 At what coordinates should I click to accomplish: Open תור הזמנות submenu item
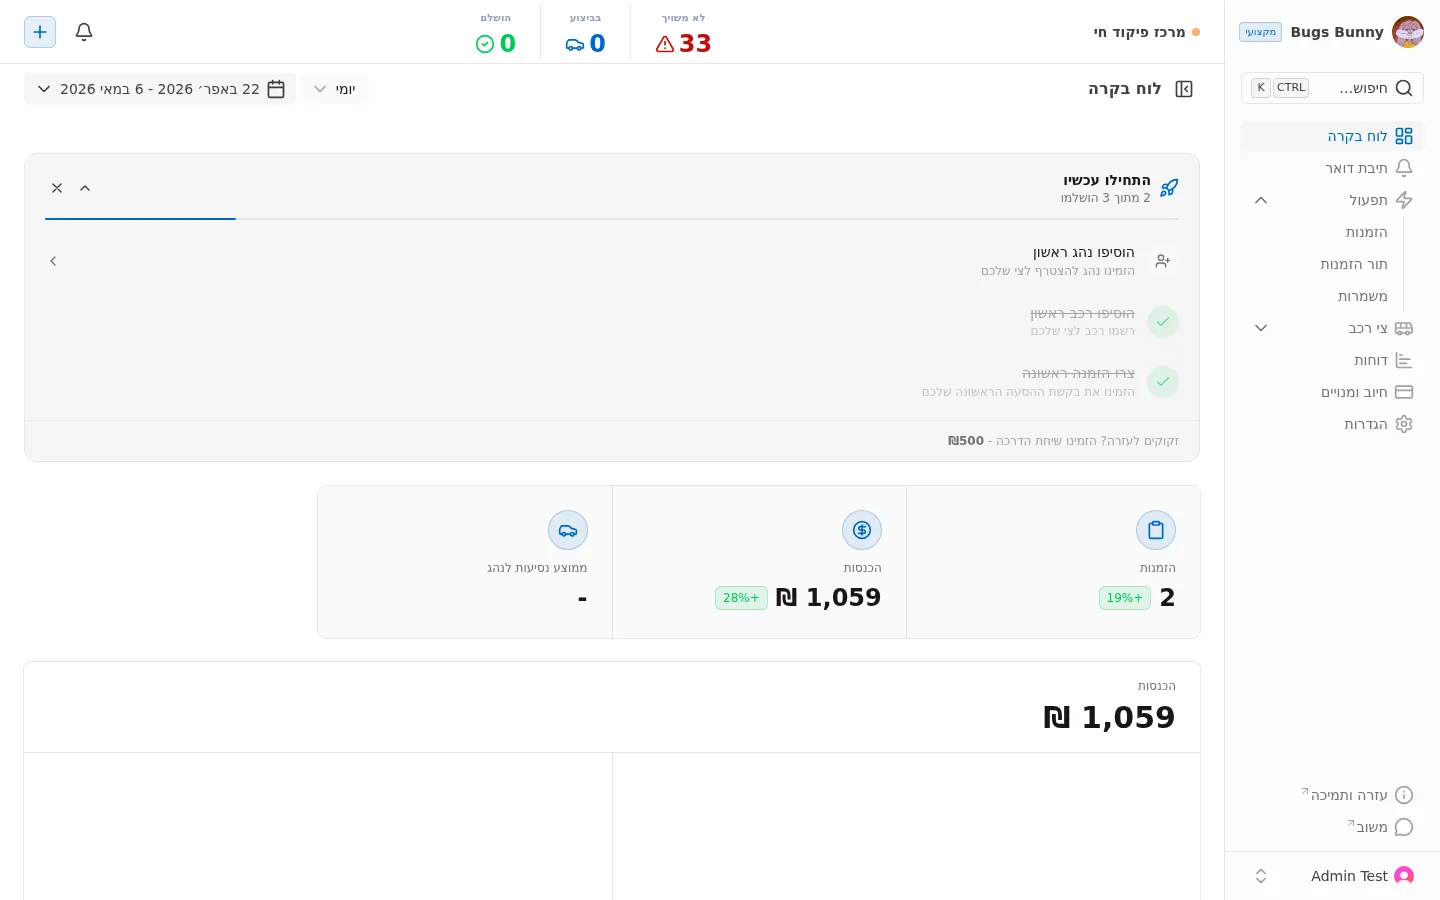tap(1354, 264)
